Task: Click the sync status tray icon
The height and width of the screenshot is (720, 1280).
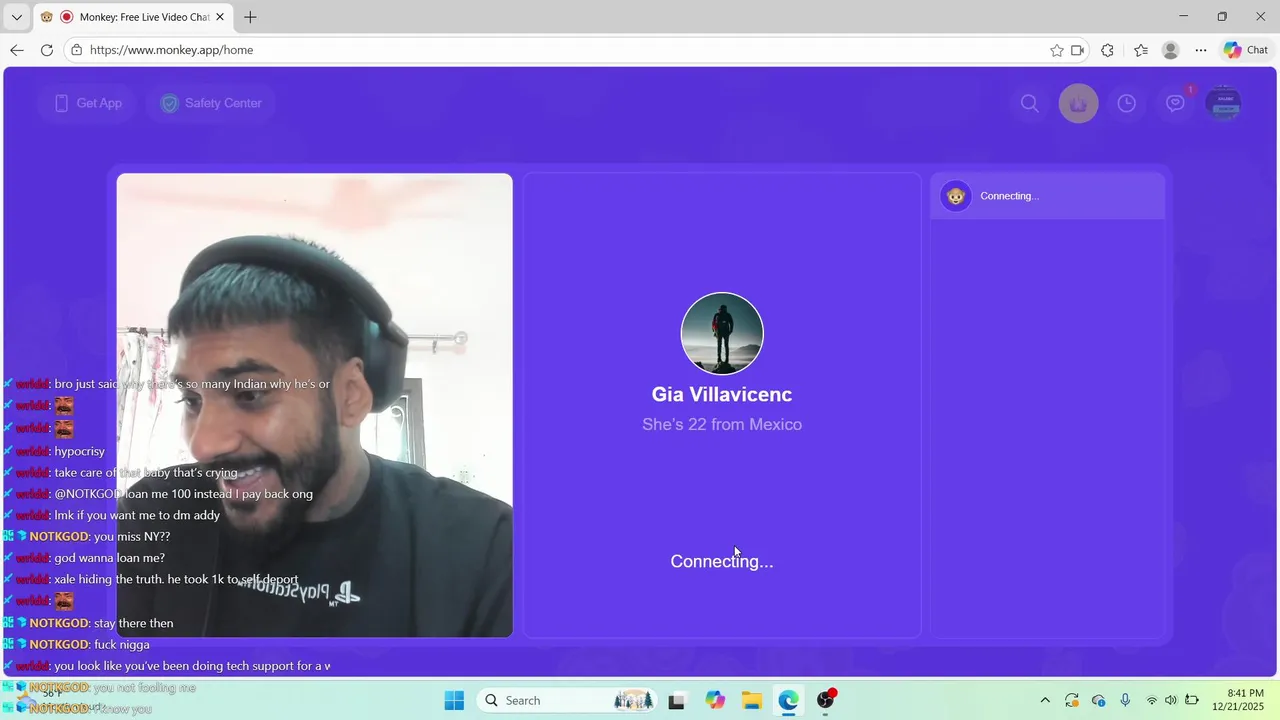Action: [1072, 700]
